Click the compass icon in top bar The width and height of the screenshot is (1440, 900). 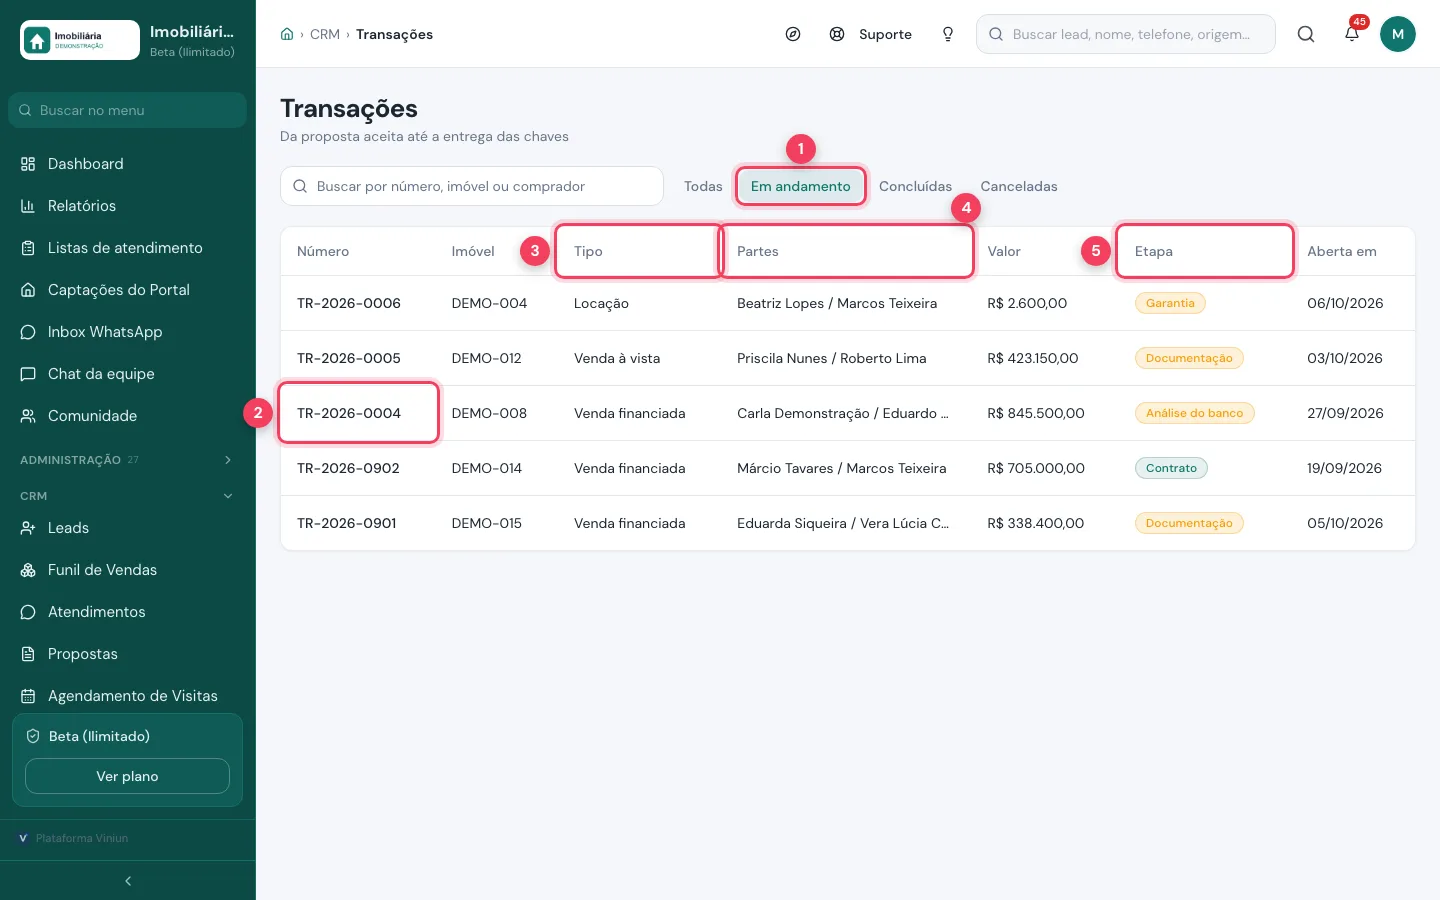[x=793, y=34]
